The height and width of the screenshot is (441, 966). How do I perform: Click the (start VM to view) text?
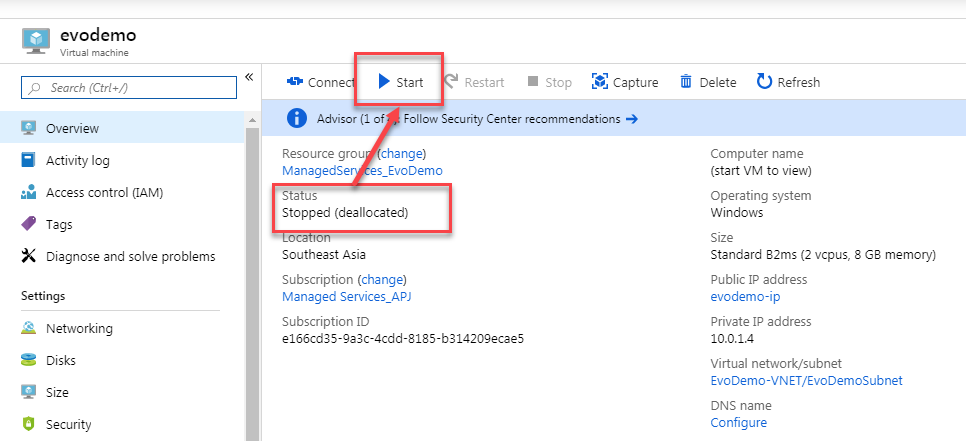pyautogui.click(x=761, y=171)
